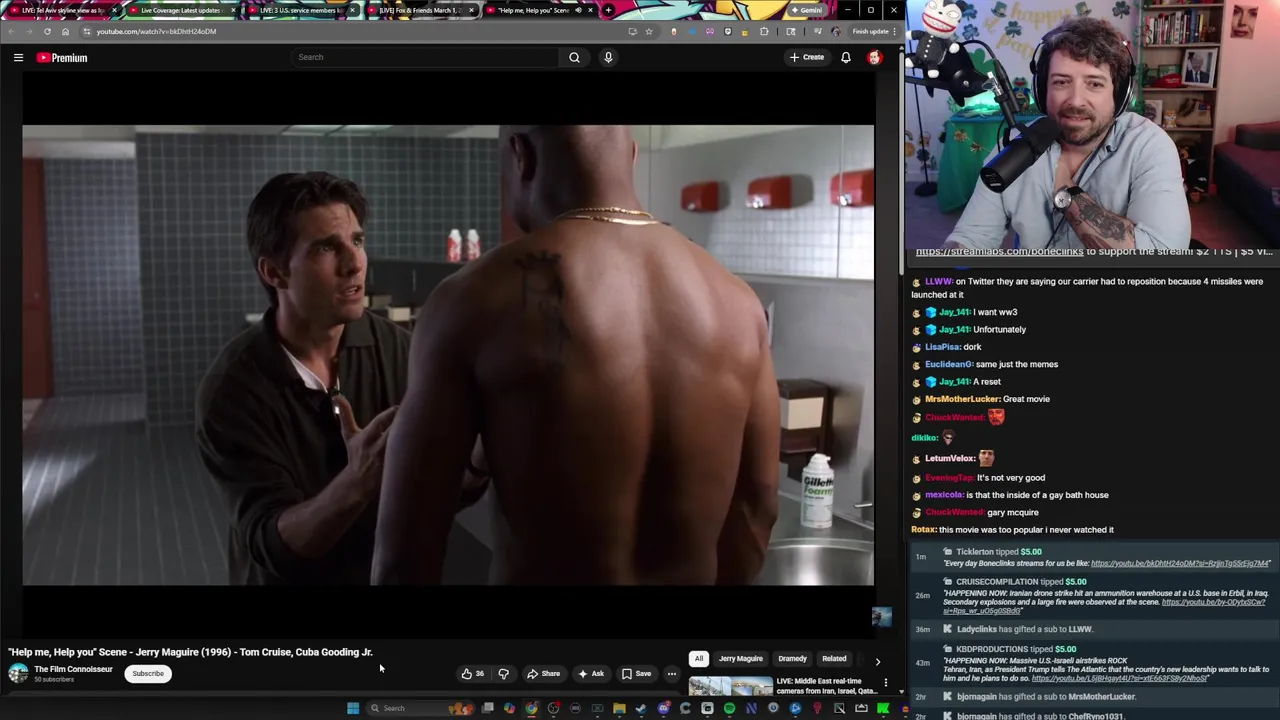This screenshot has width=1280, height=720.
Task: Select the All filter chip
Action: [699, 659]
